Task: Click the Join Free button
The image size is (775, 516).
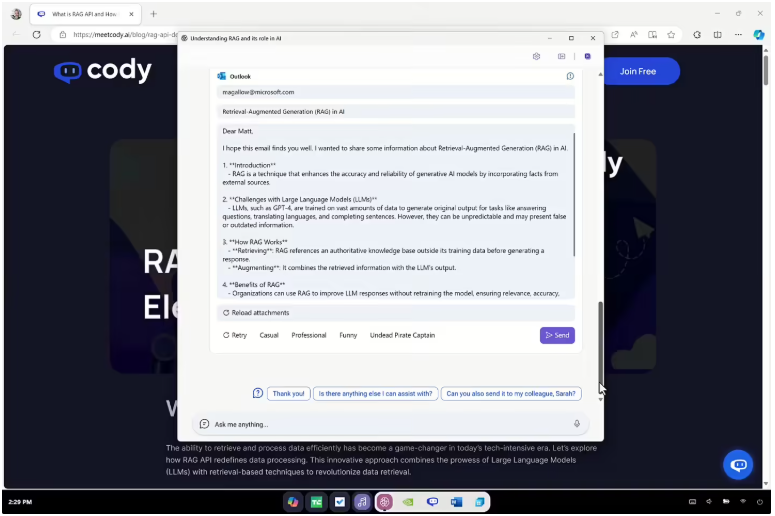Action: (638, 71)
